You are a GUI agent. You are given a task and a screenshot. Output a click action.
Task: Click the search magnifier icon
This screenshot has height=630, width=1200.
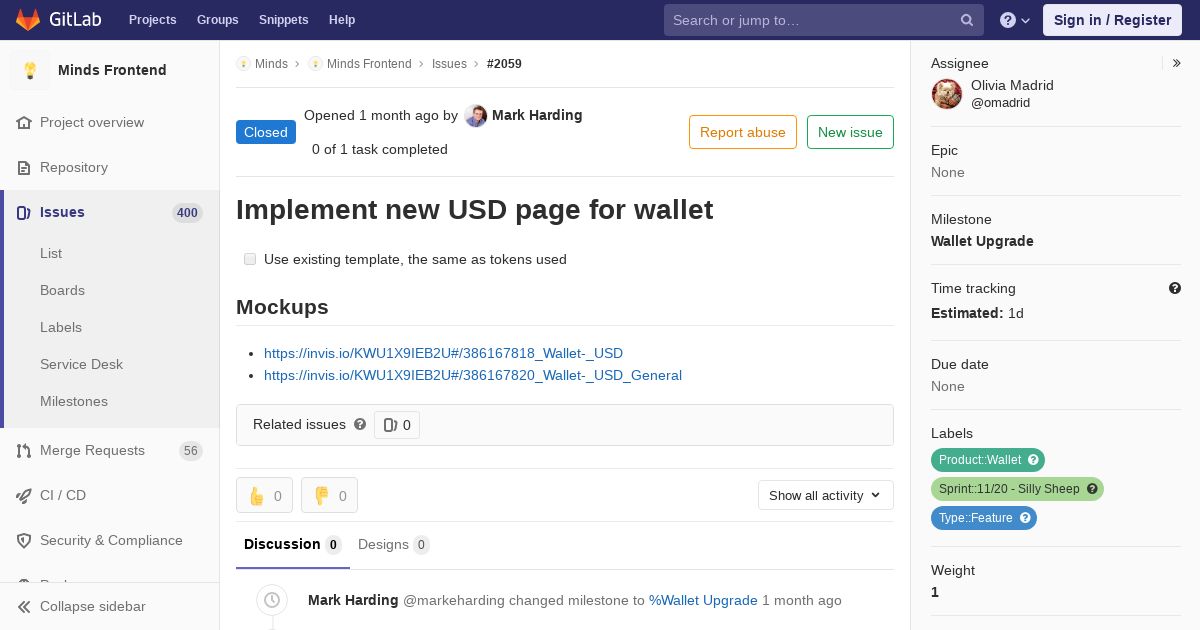coord(967,20)
